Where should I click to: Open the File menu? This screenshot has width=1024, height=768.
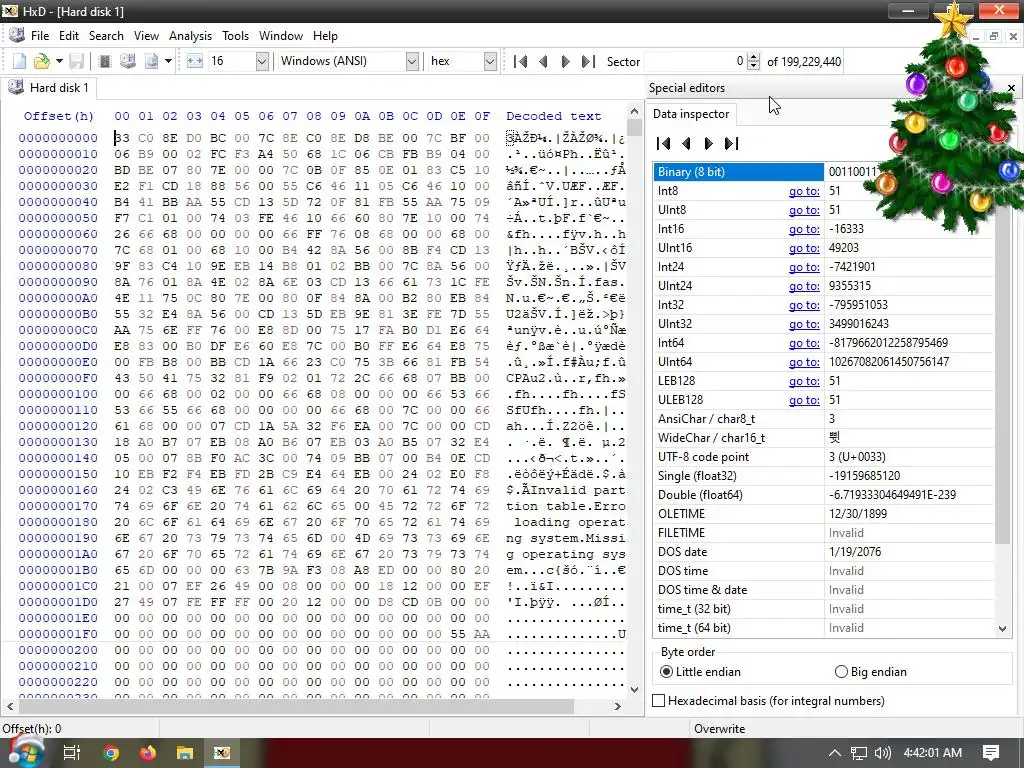coord(40,36)
